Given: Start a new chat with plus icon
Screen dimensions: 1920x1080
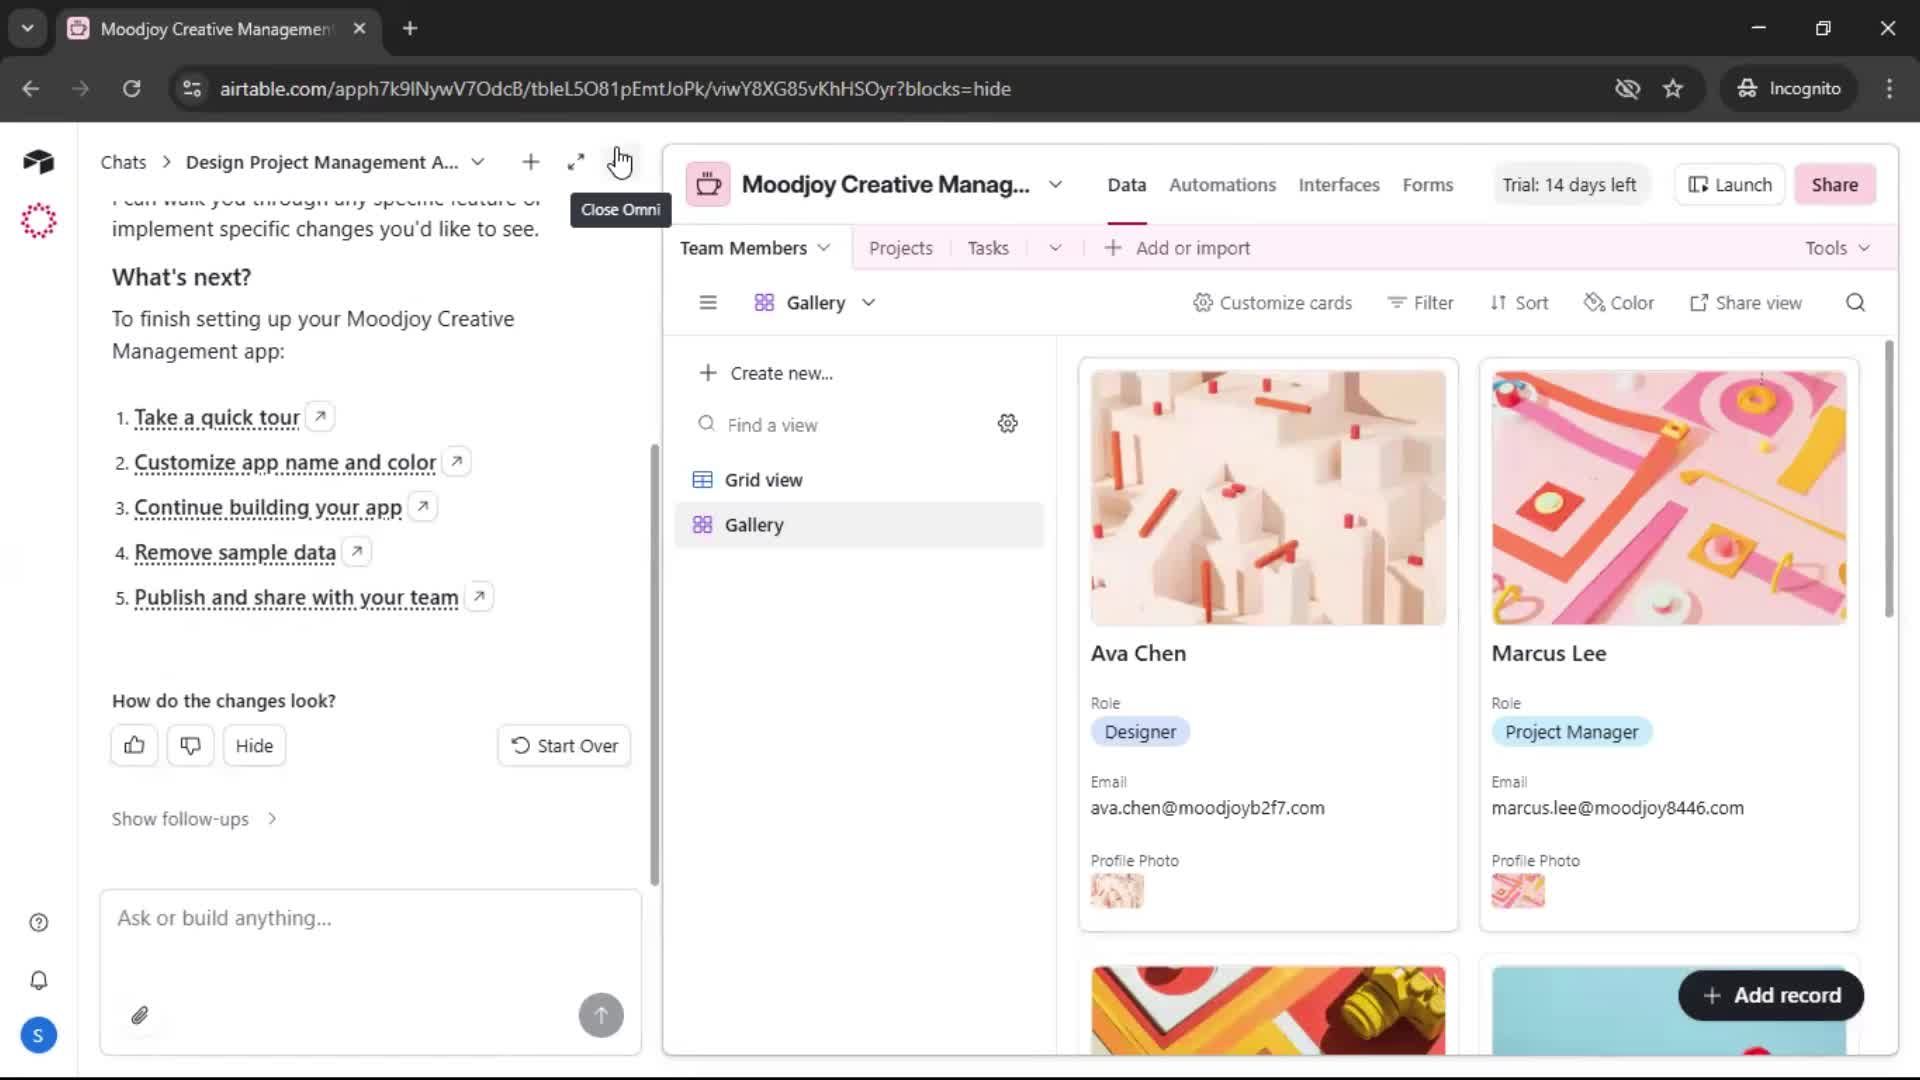Looking at the screenshot, I should 531,162.
